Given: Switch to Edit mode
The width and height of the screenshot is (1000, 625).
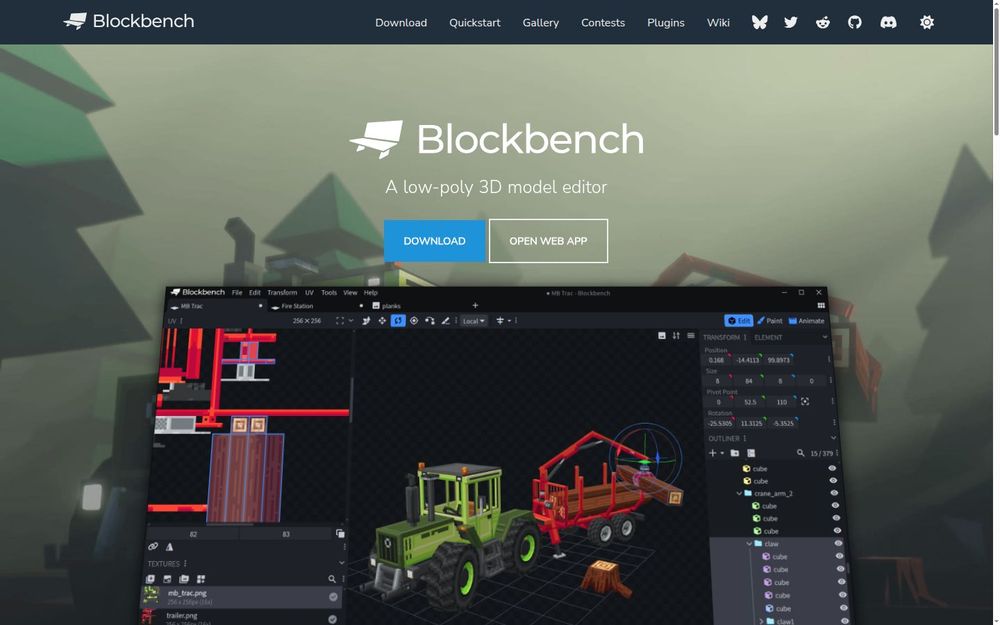Looking at the screenshot, I should (x=739, y=321).
